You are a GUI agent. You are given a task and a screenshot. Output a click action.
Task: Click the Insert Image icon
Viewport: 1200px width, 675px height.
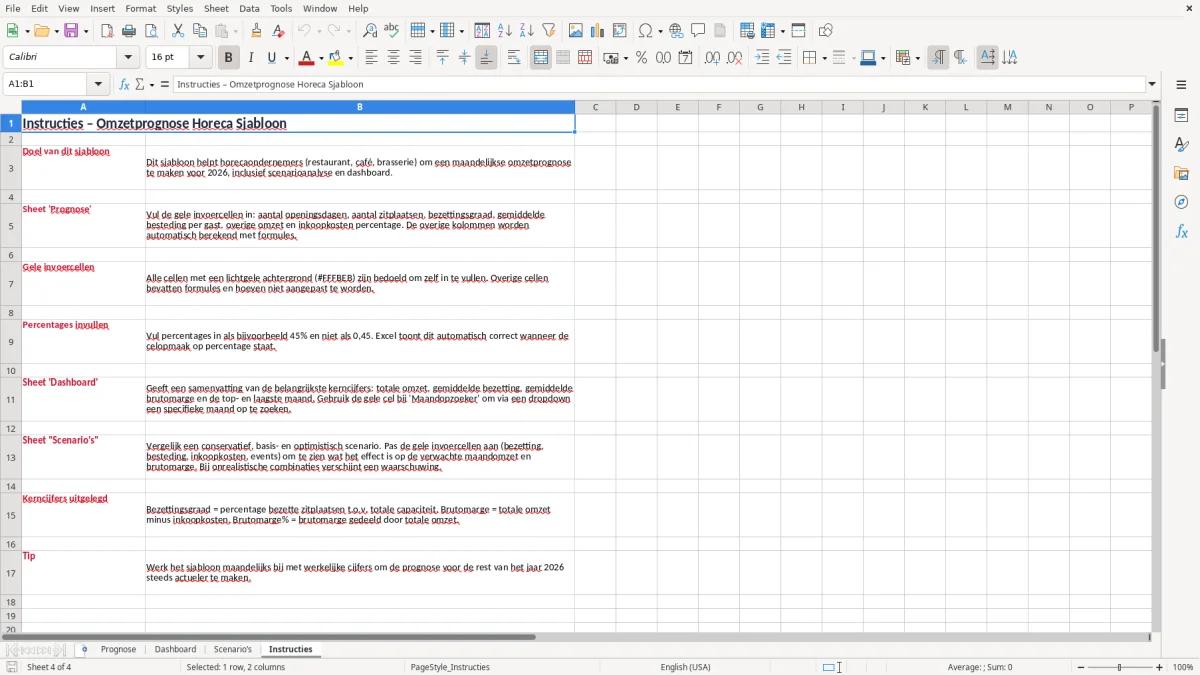(x=576, y=31)
